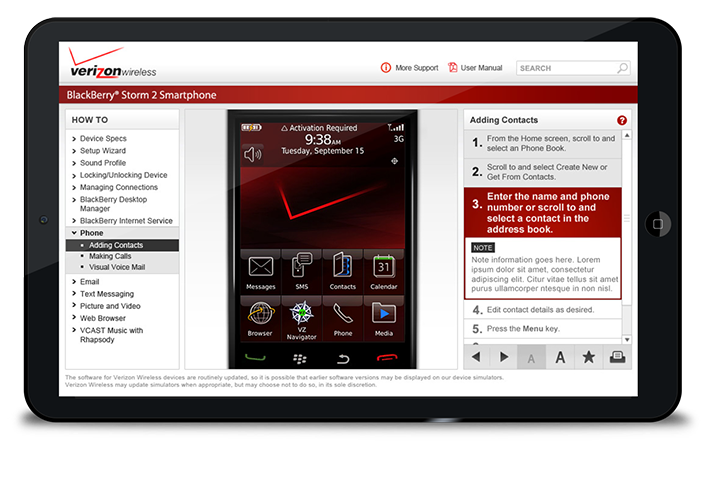The height and width of the screenshot is (493, 710).
Task: Select Visual Voice Mail subtopic
Action: (x=117, y=267)
